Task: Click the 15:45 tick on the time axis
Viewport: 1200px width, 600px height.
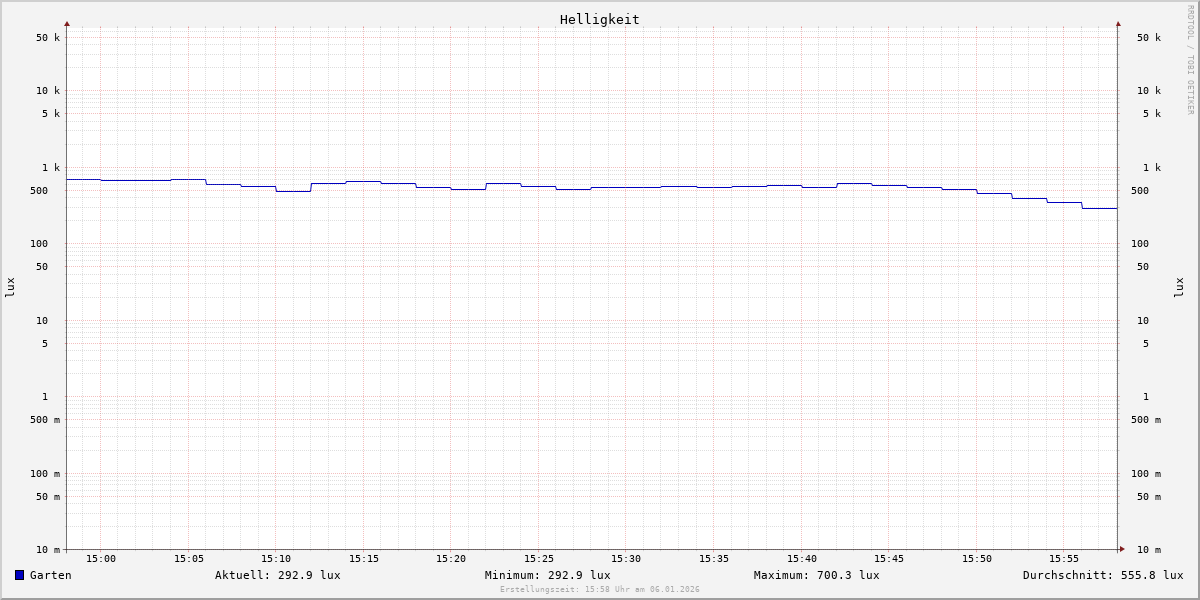Action: 889,559
